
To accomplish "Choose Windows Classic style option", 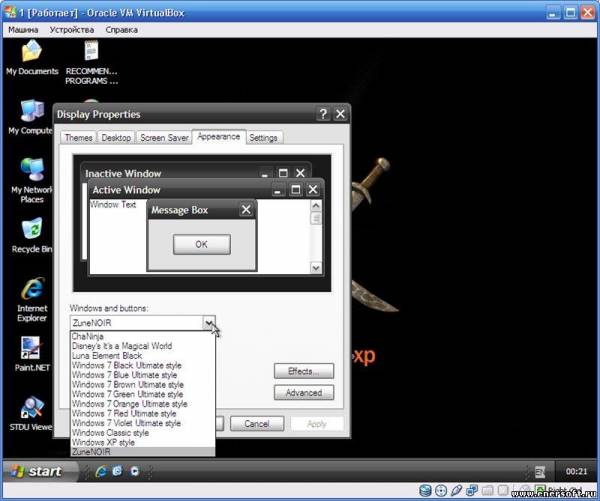I will point(142,432).
